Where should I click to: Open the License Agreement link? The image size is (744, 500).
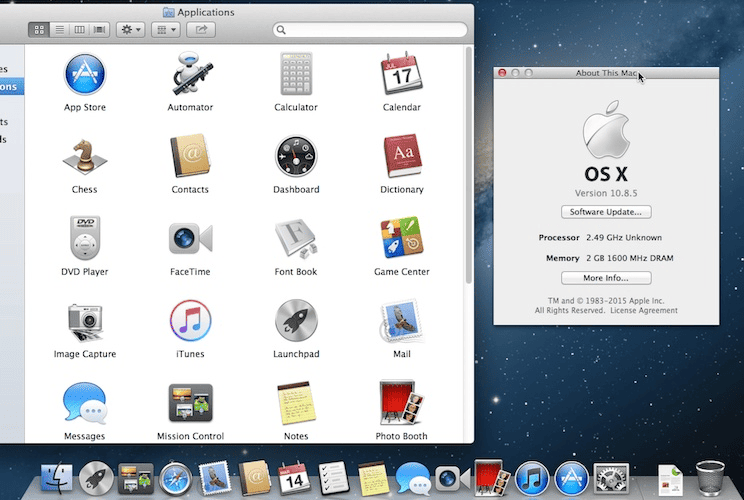tap(646, 311)
